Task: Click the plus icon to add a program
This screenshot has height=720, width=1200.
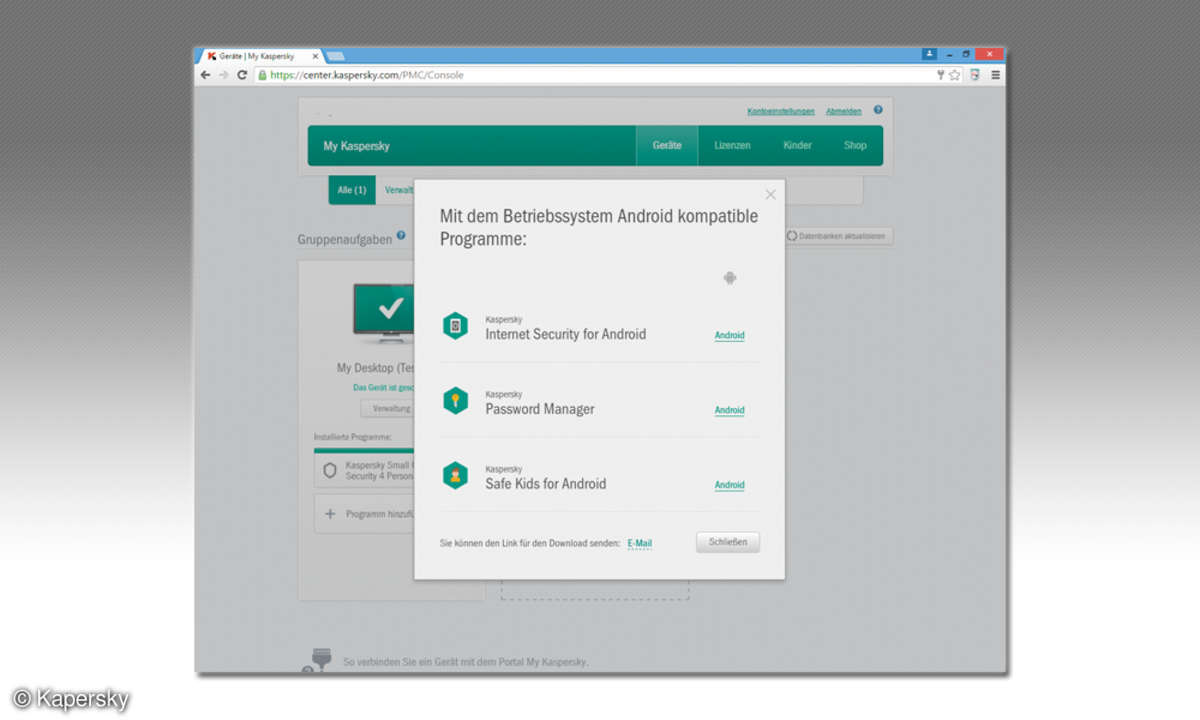Action: [x=330, y=514]
